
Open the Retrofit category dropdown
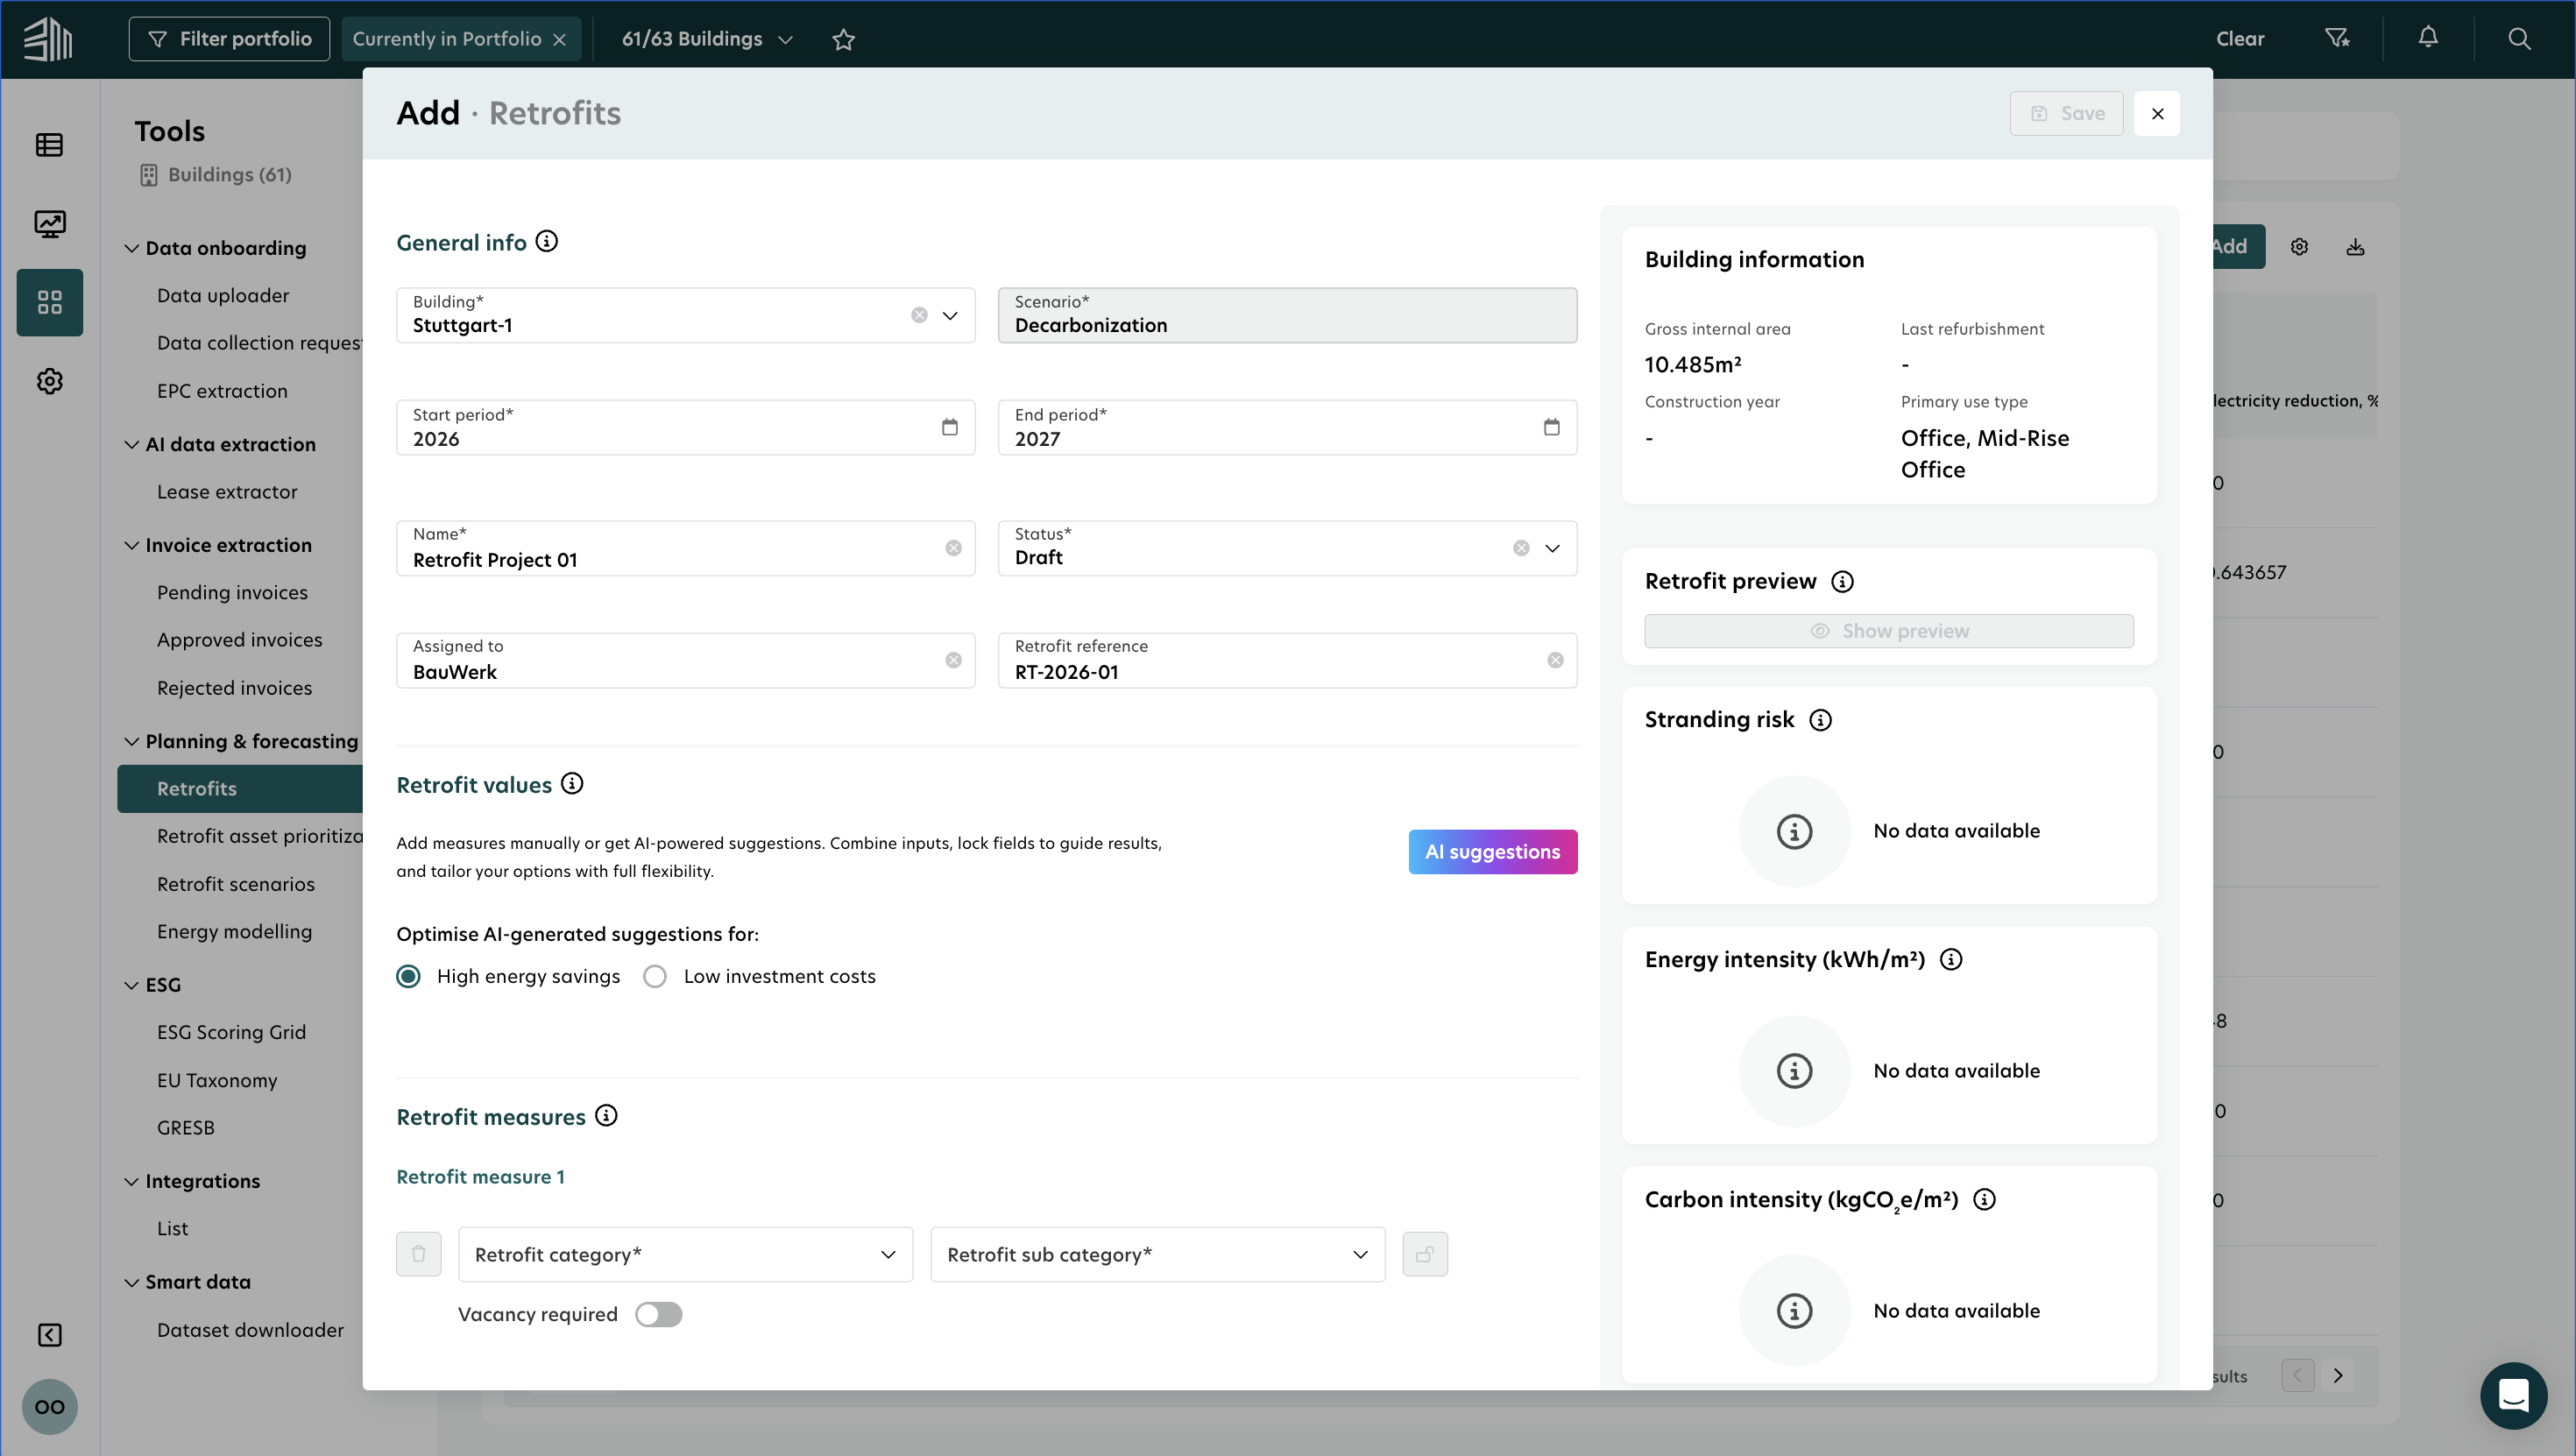(685, 1254)
